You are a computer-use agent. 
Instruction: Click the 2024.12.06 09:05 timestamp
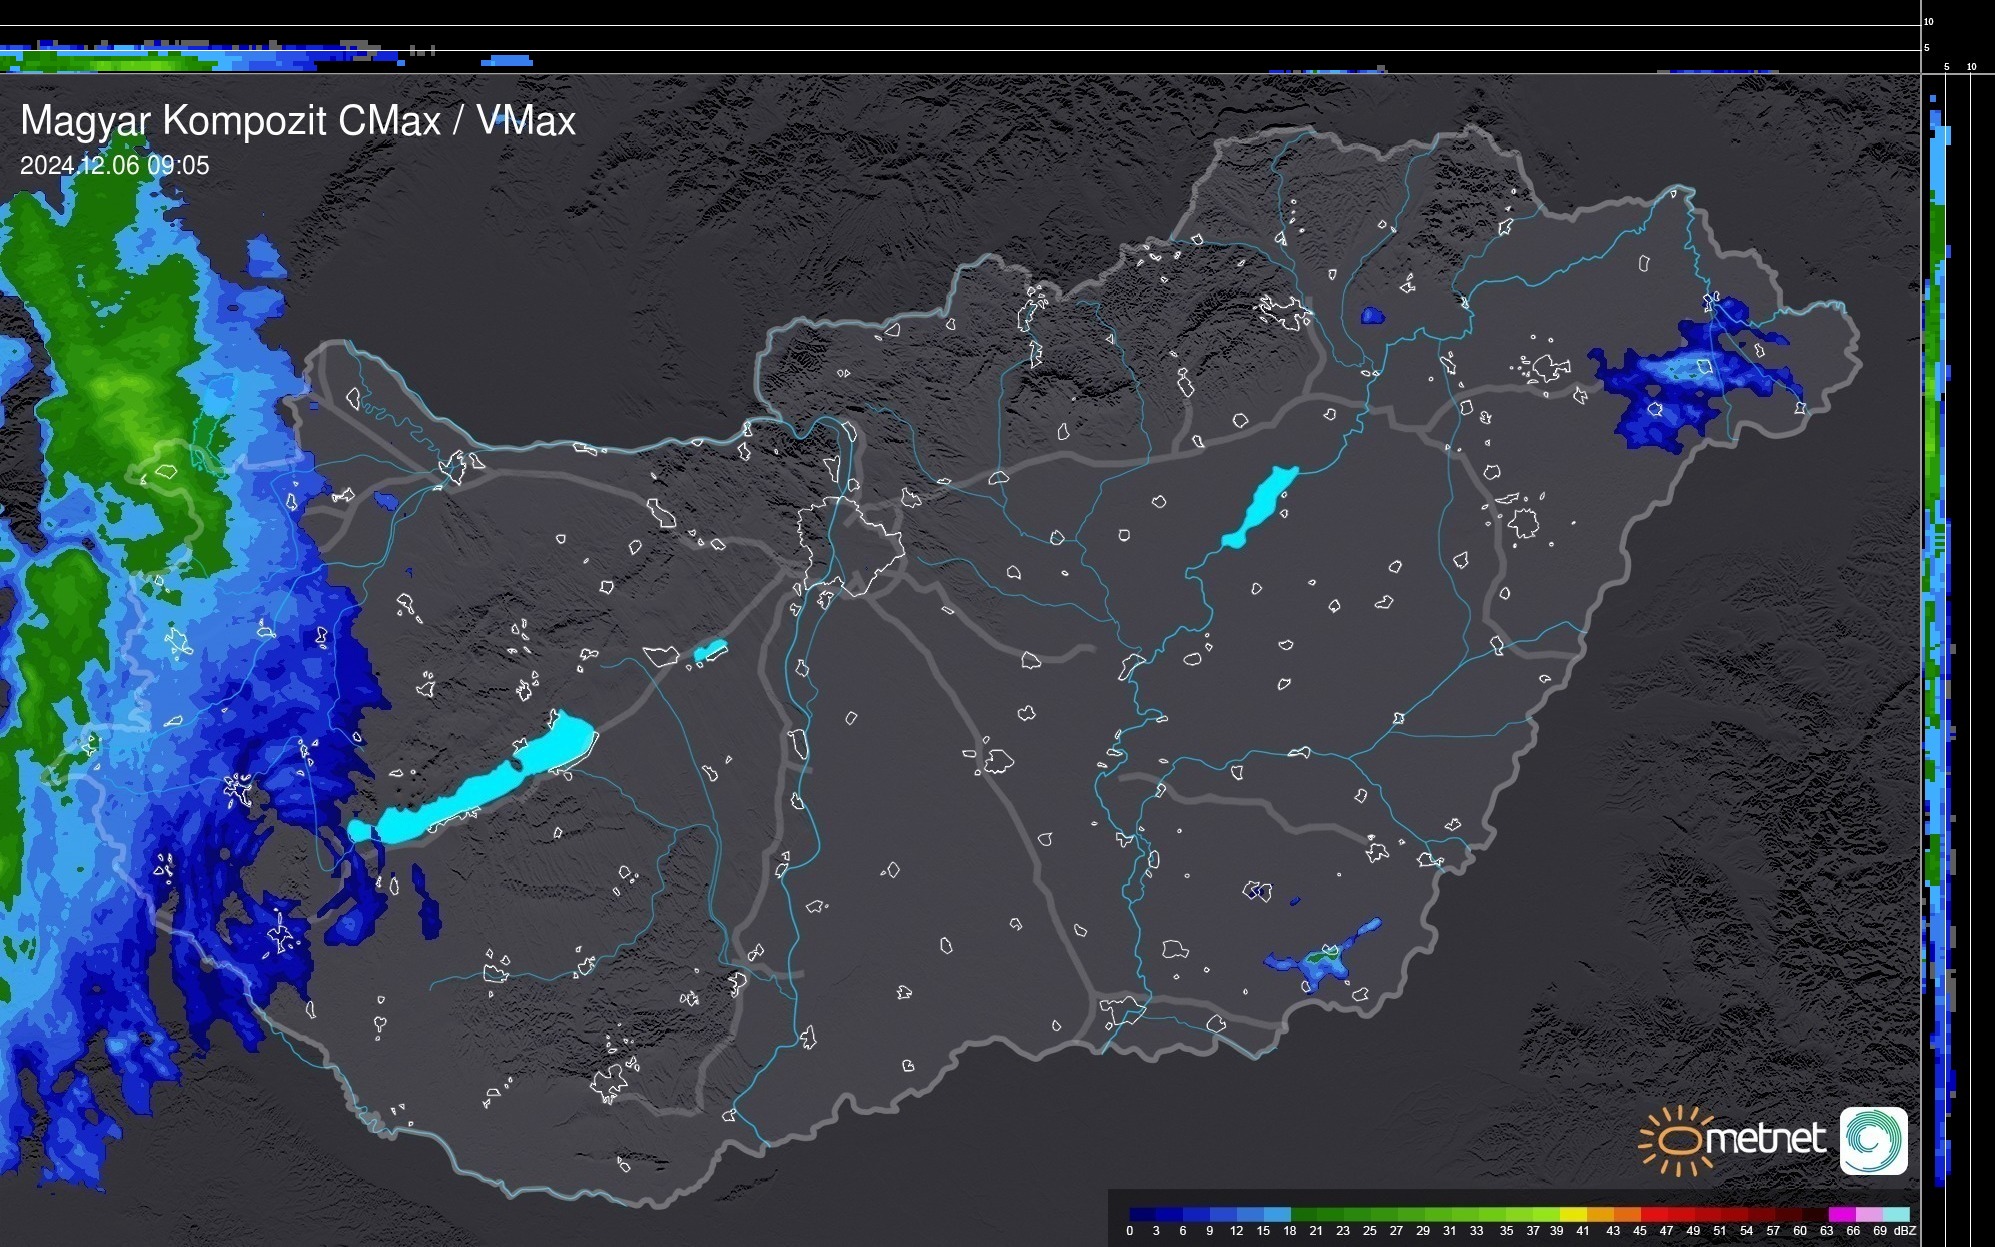click(115, 166)
